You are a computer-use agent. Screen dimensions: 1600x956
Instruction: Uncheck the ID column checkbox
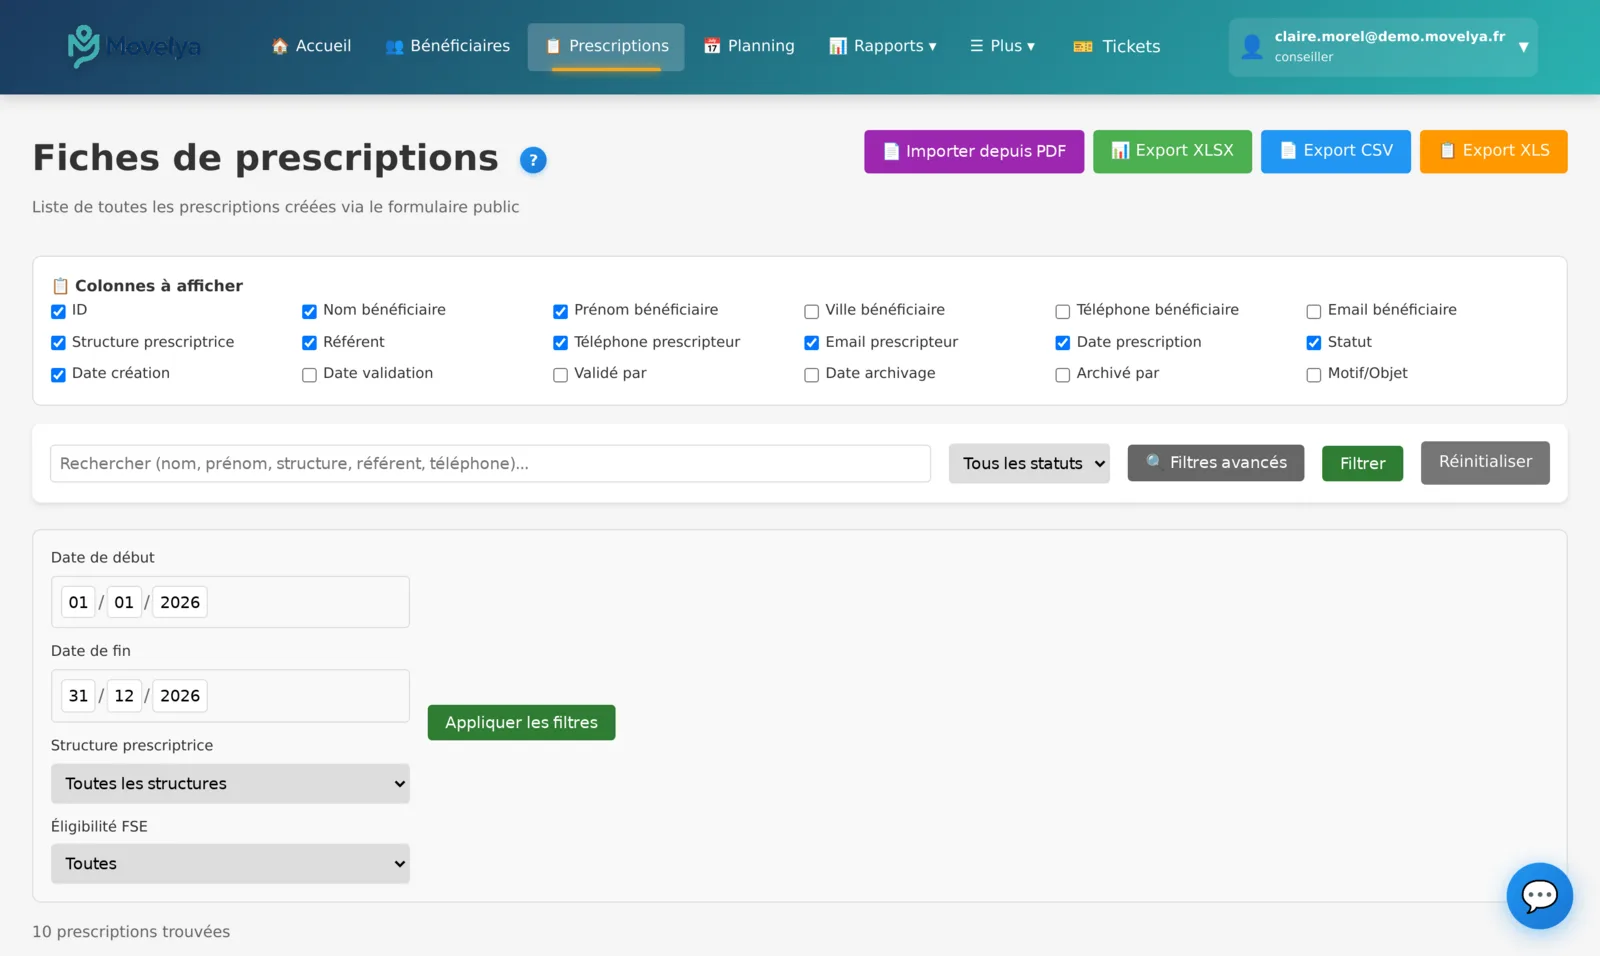pyautogui.click(x=58, y=311)
